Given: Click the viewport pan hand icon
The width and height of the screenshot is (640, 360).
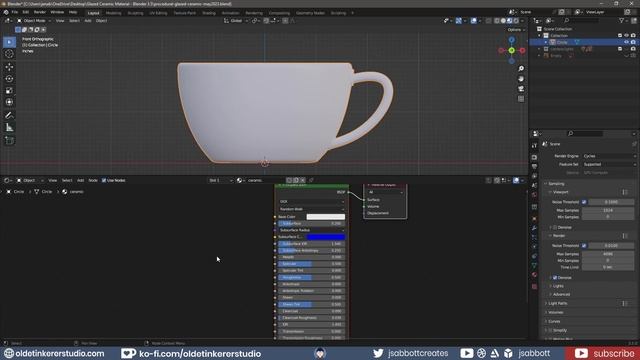Looking at the screenshot, I should [x=521, y=79].
